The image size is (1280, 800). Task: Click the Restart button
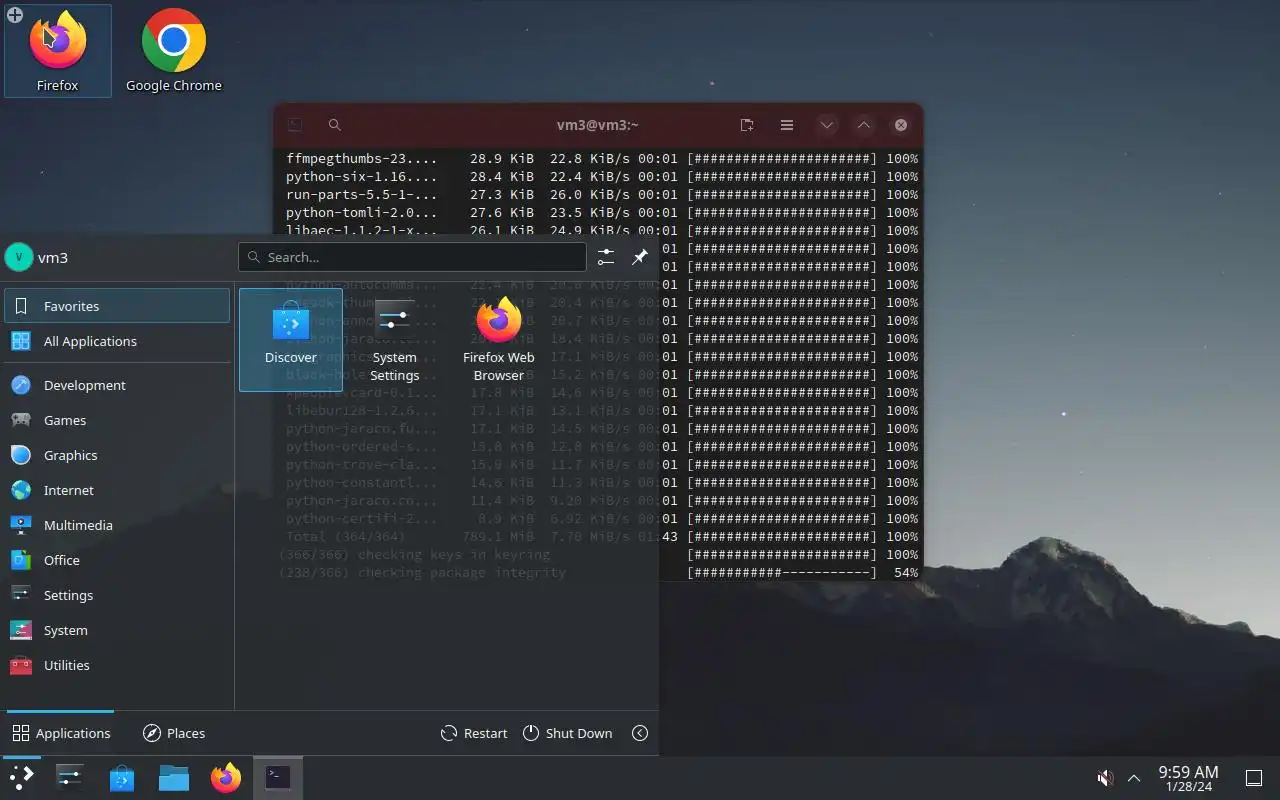click(x=474, y=733)
